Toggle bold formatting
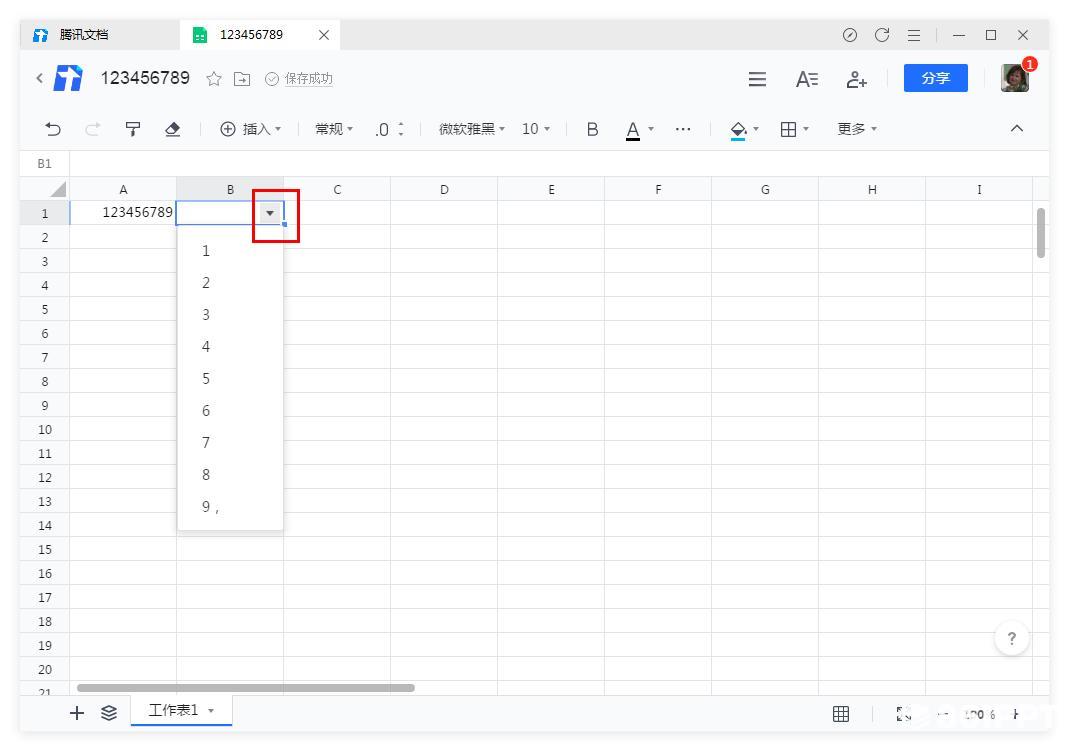Screen dimensions: 1069x751 pos(592,129)
